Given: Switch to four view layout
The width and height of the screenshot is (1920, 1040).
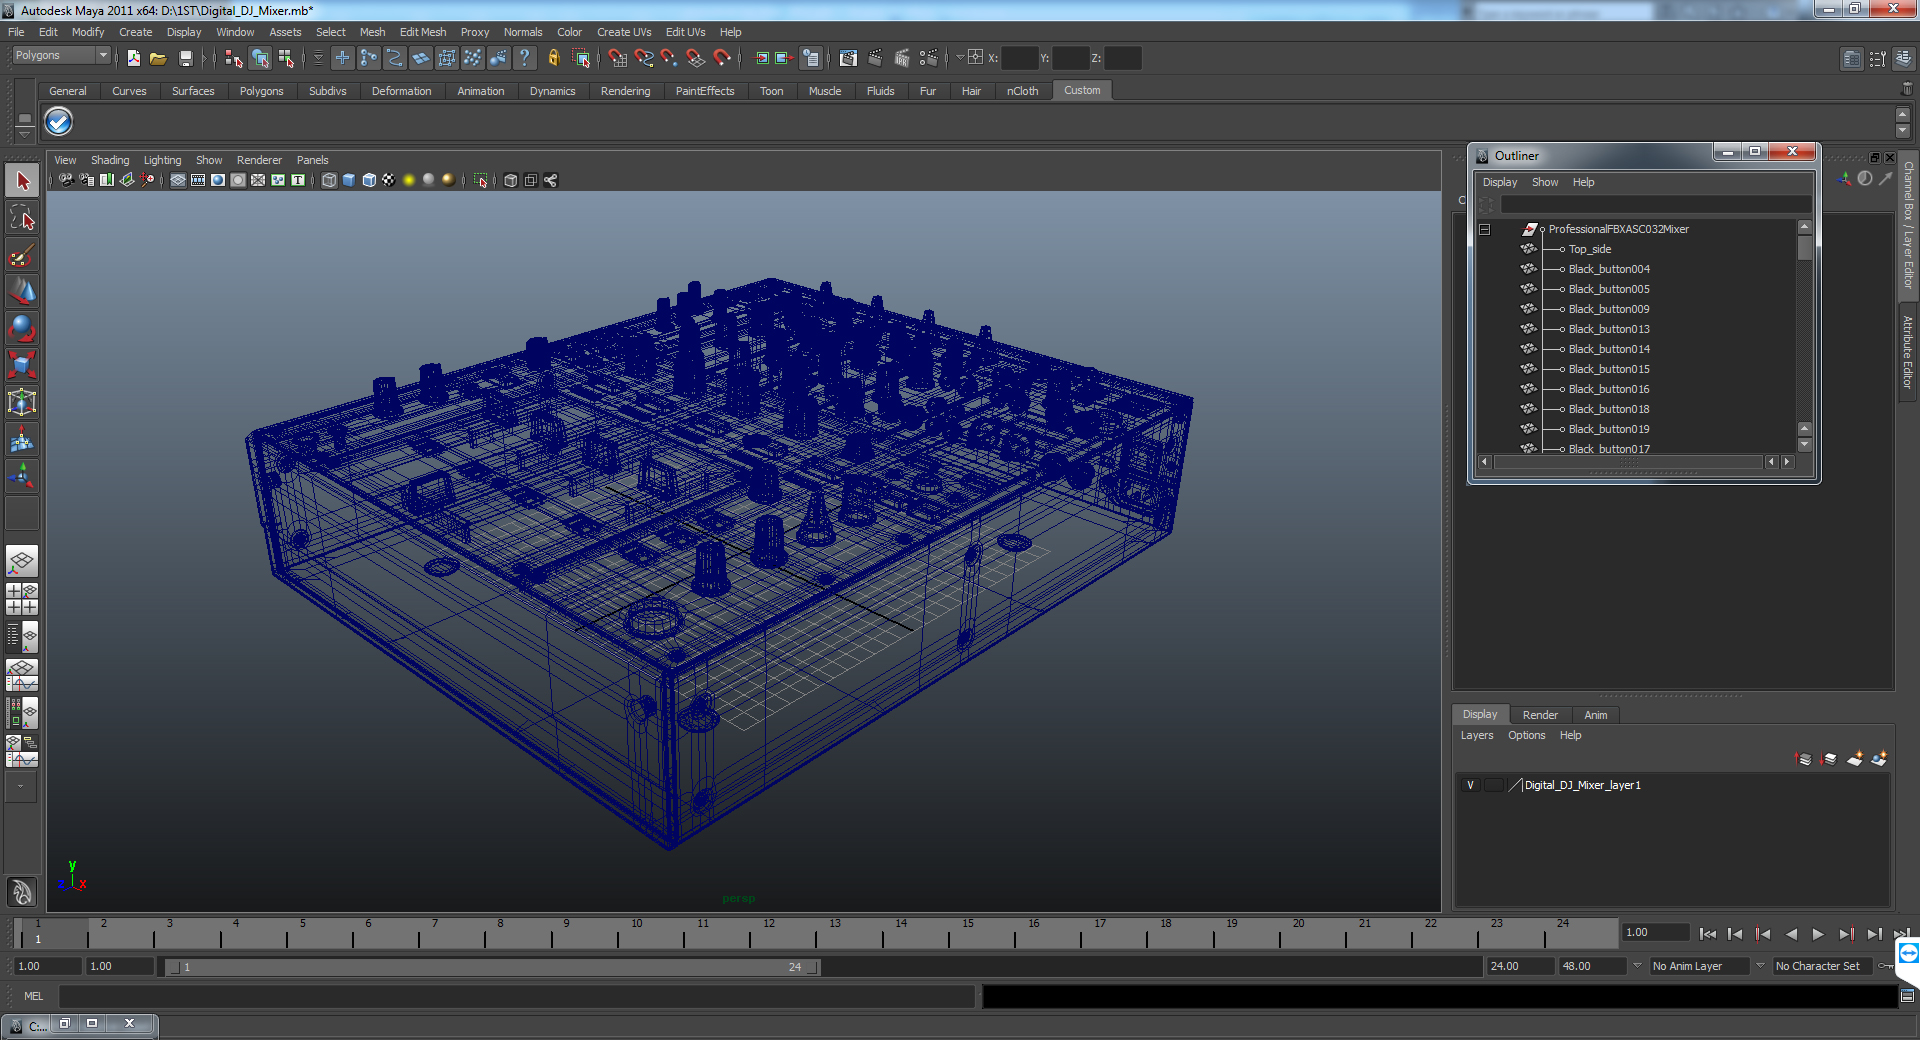Looking at the screenshot, I should pyautogui.click(x=22, y=599).
